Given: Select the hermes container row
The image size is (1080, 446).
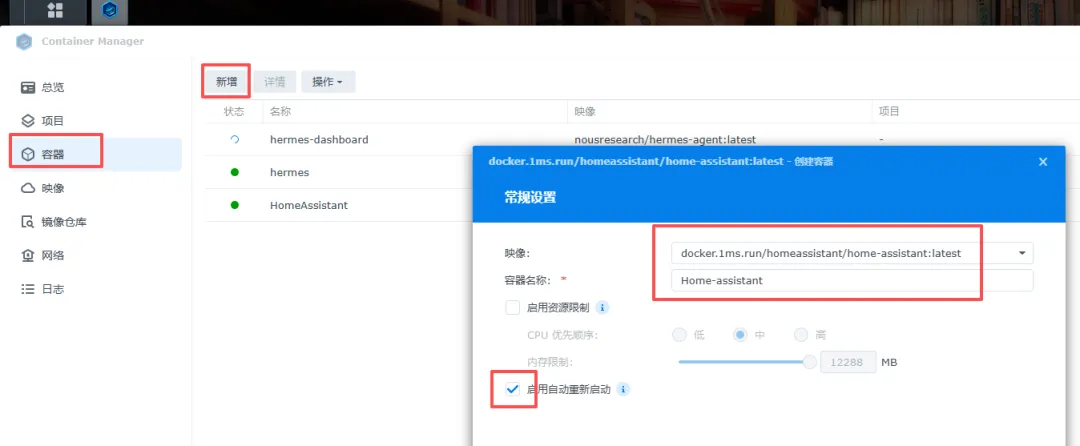Looking at the screenshot, I should 340,172.
